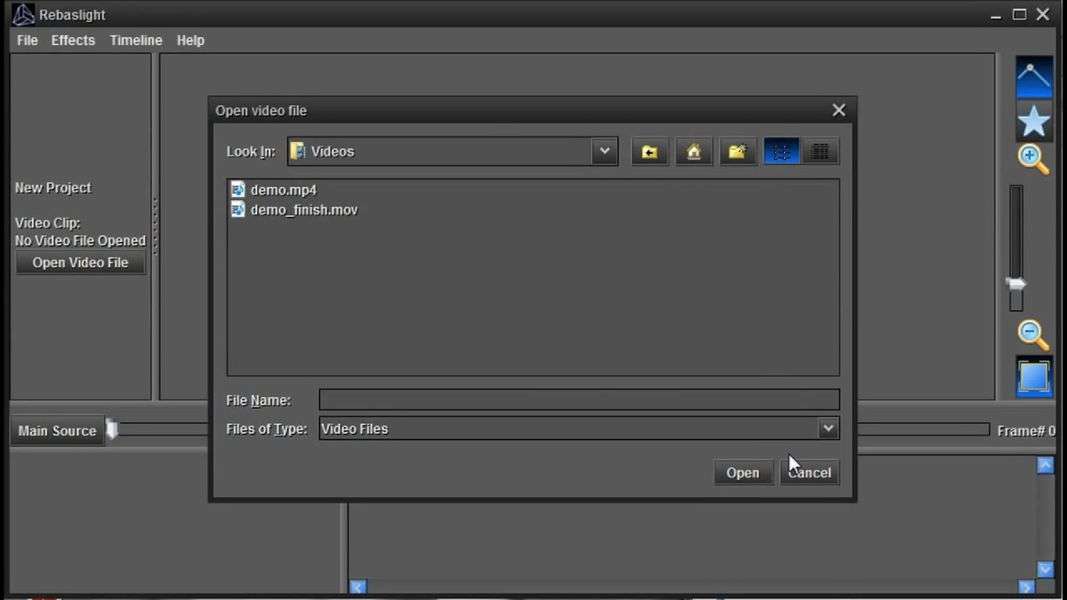Click the timeline scroll down arrow
Viewport: 1067px width, 600px height.
[x=1045, y=569]
